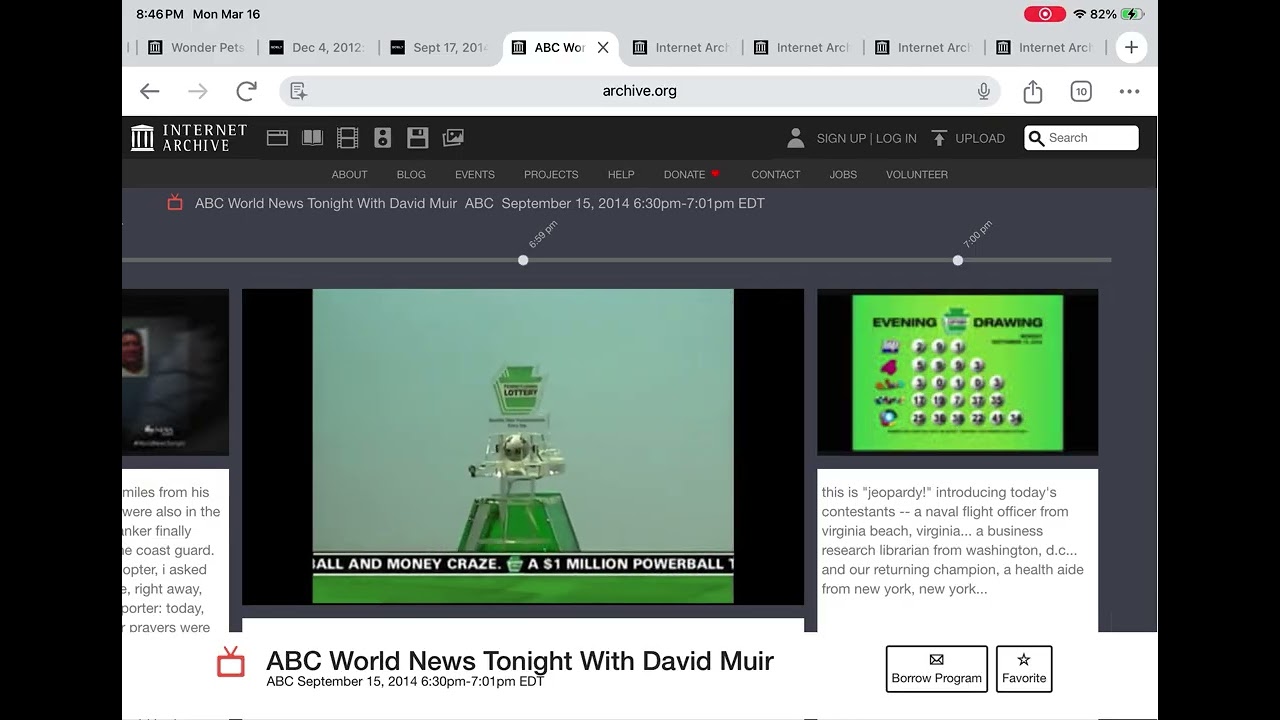The height and width of the screenshot is (720, 1280).
Task: Open the Video film-strip icon
Action: click(347, 138)
